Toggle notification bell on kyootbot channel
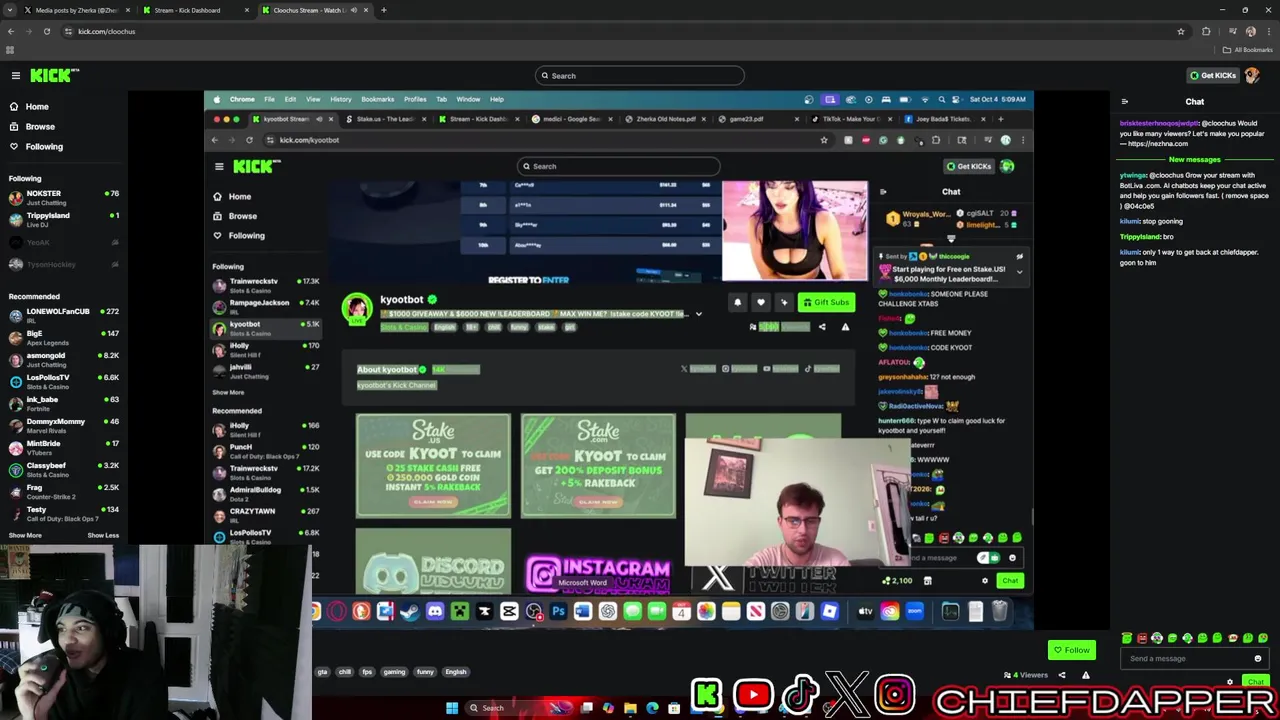Image resolution: width=1280 pixels, height=720 pixels. point(737,302)
